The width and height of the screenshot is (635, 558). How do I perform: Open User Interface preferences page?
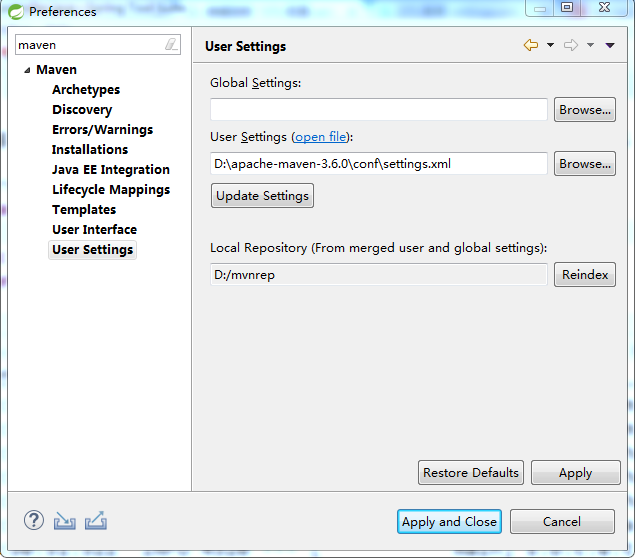[94, 230]
